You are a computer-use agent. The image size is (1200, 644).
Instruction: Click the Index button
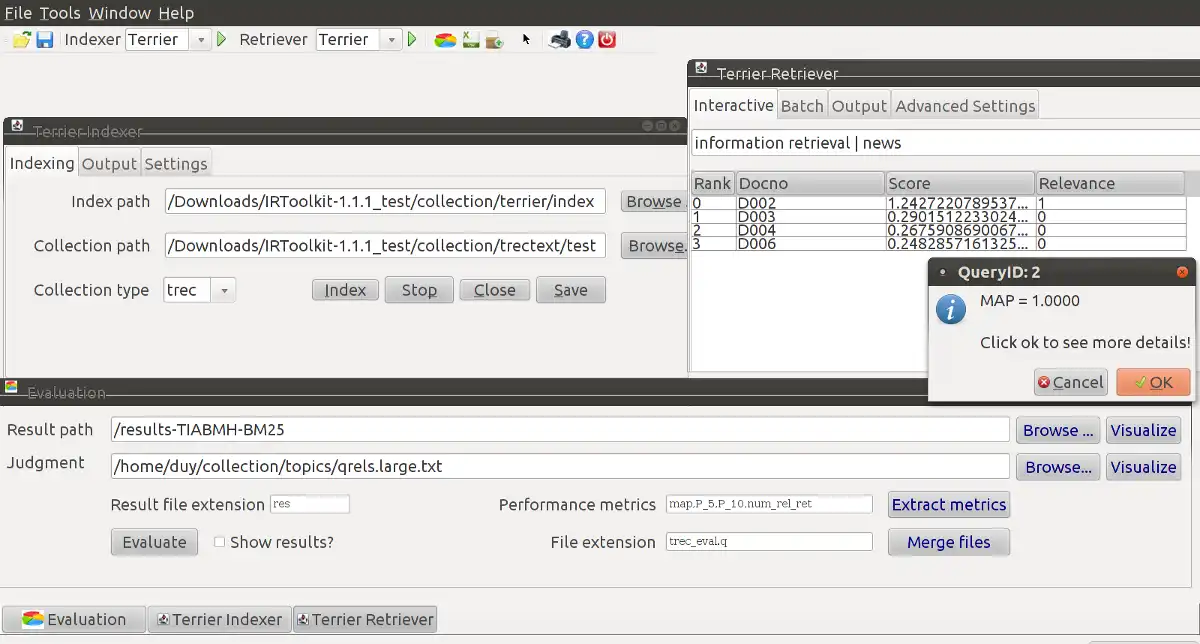[345, 290]
